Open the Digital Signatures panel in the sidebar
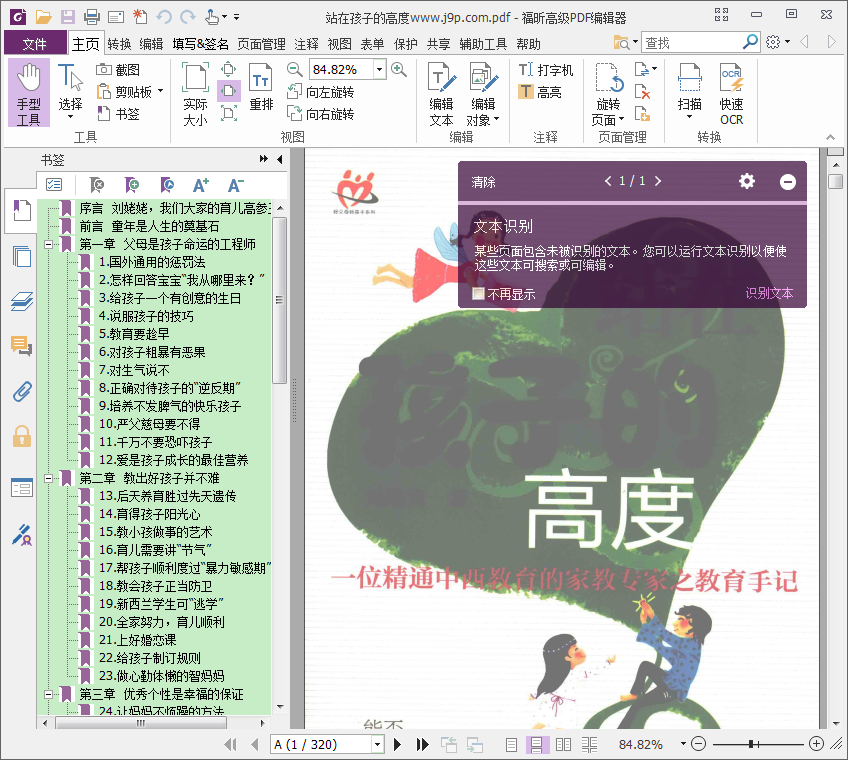848x760 pixels. (x=22, y=535)
